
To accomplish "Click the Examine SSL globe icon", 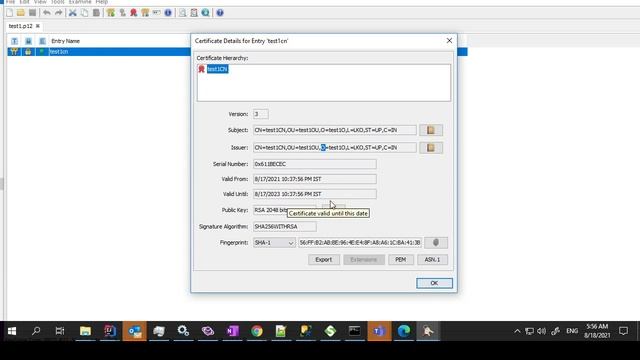I will pyautogui.click(x=205, y=13).
